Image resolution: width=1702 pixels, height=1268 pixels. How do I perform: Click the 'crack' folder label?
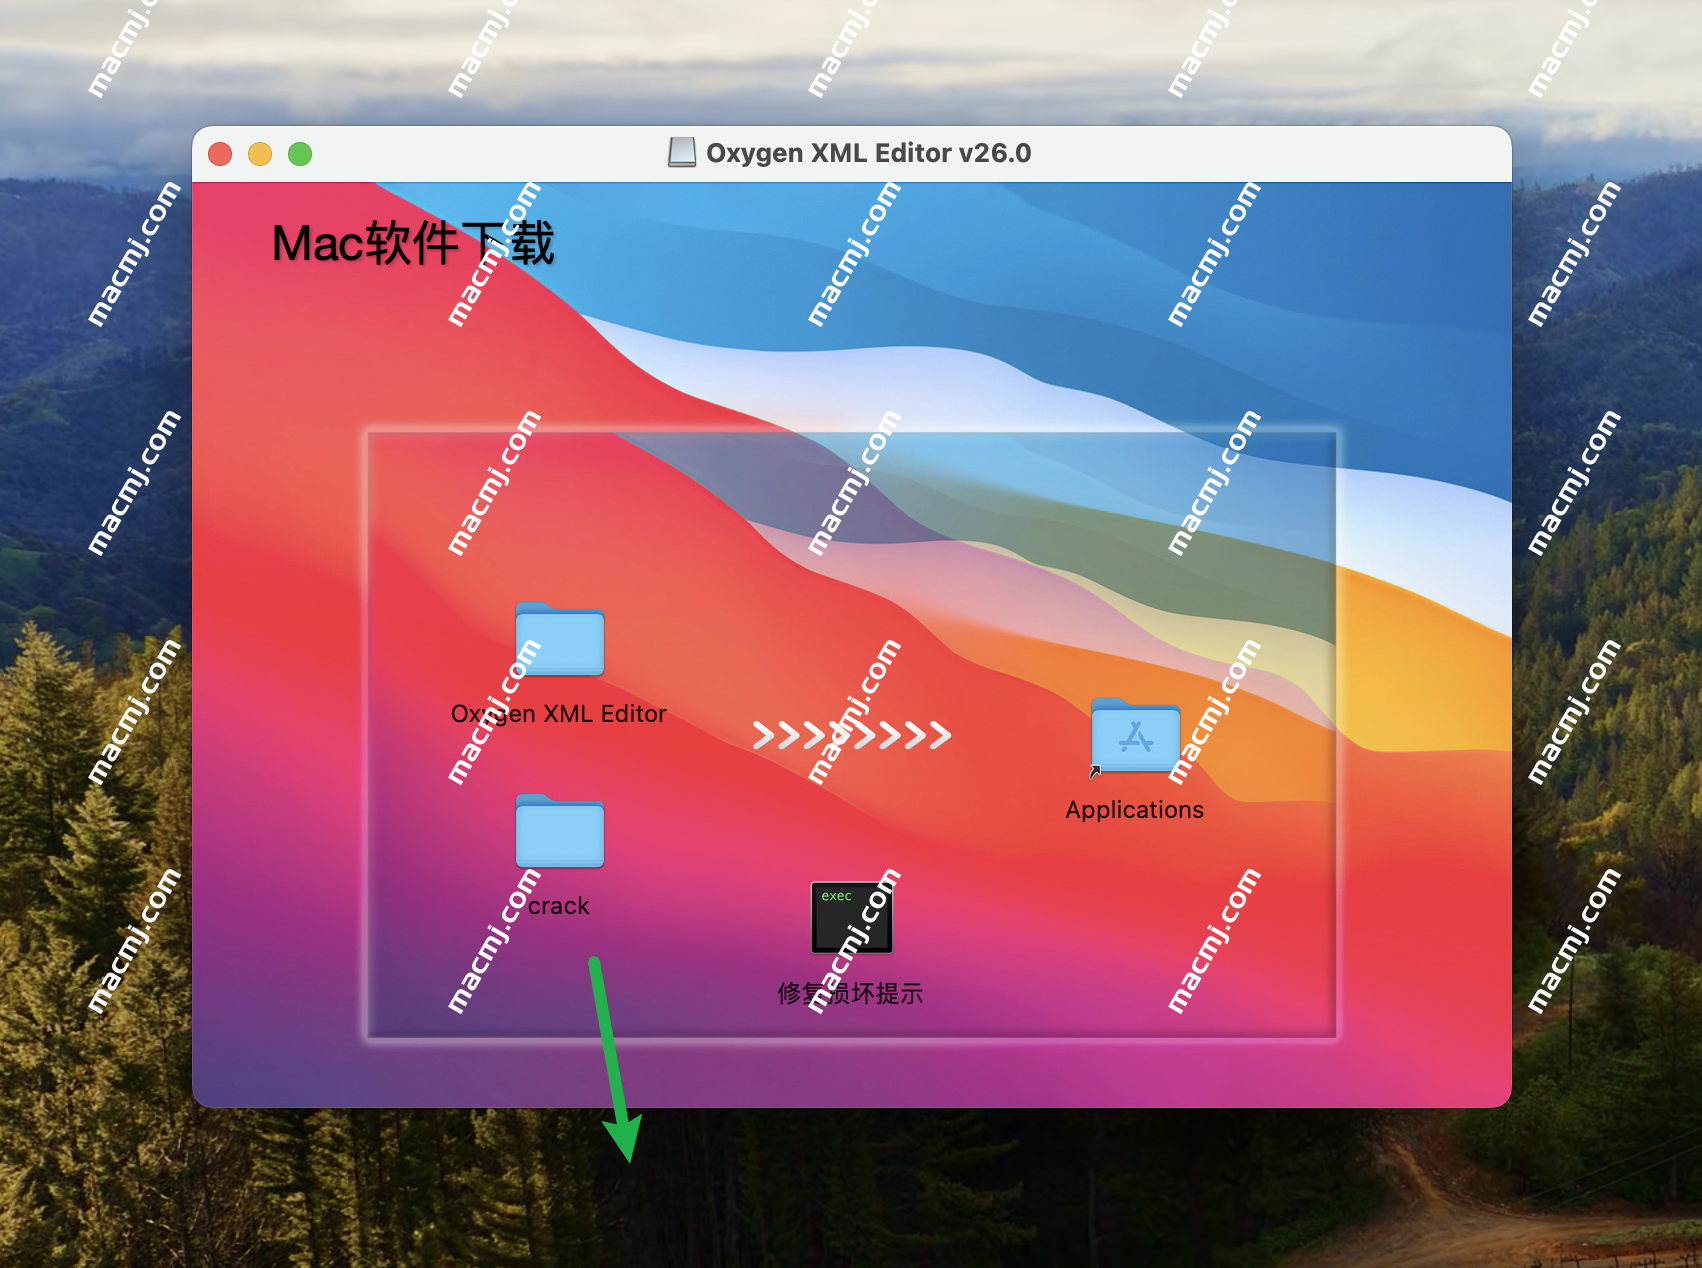(x=558, y=906)
